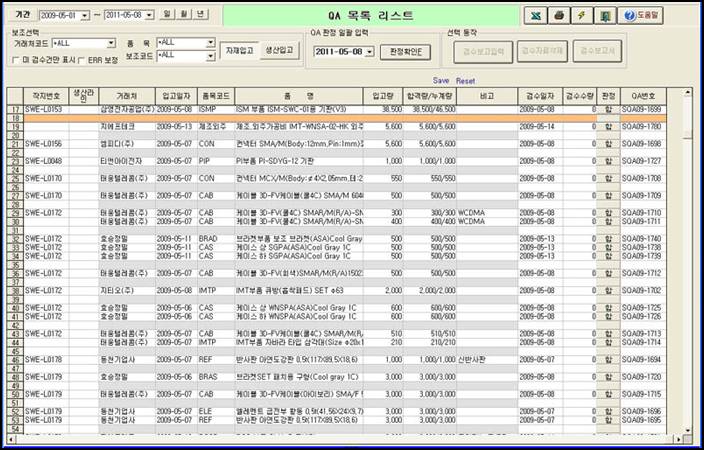This screenshot has height=450, width=704.
Task: Select the highlighted orange row 18 header
Action: tap(16, 119)
